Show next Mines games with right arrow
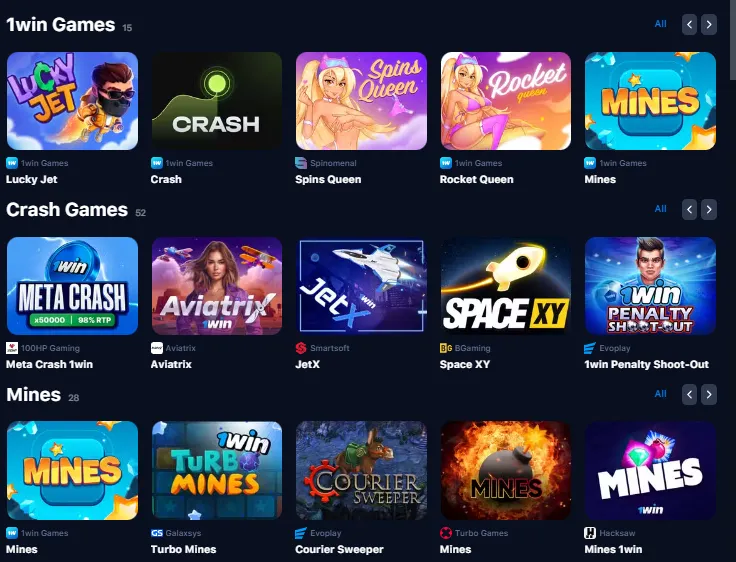The width and height of the screenshot is (736, 562). tap(709, 394)
